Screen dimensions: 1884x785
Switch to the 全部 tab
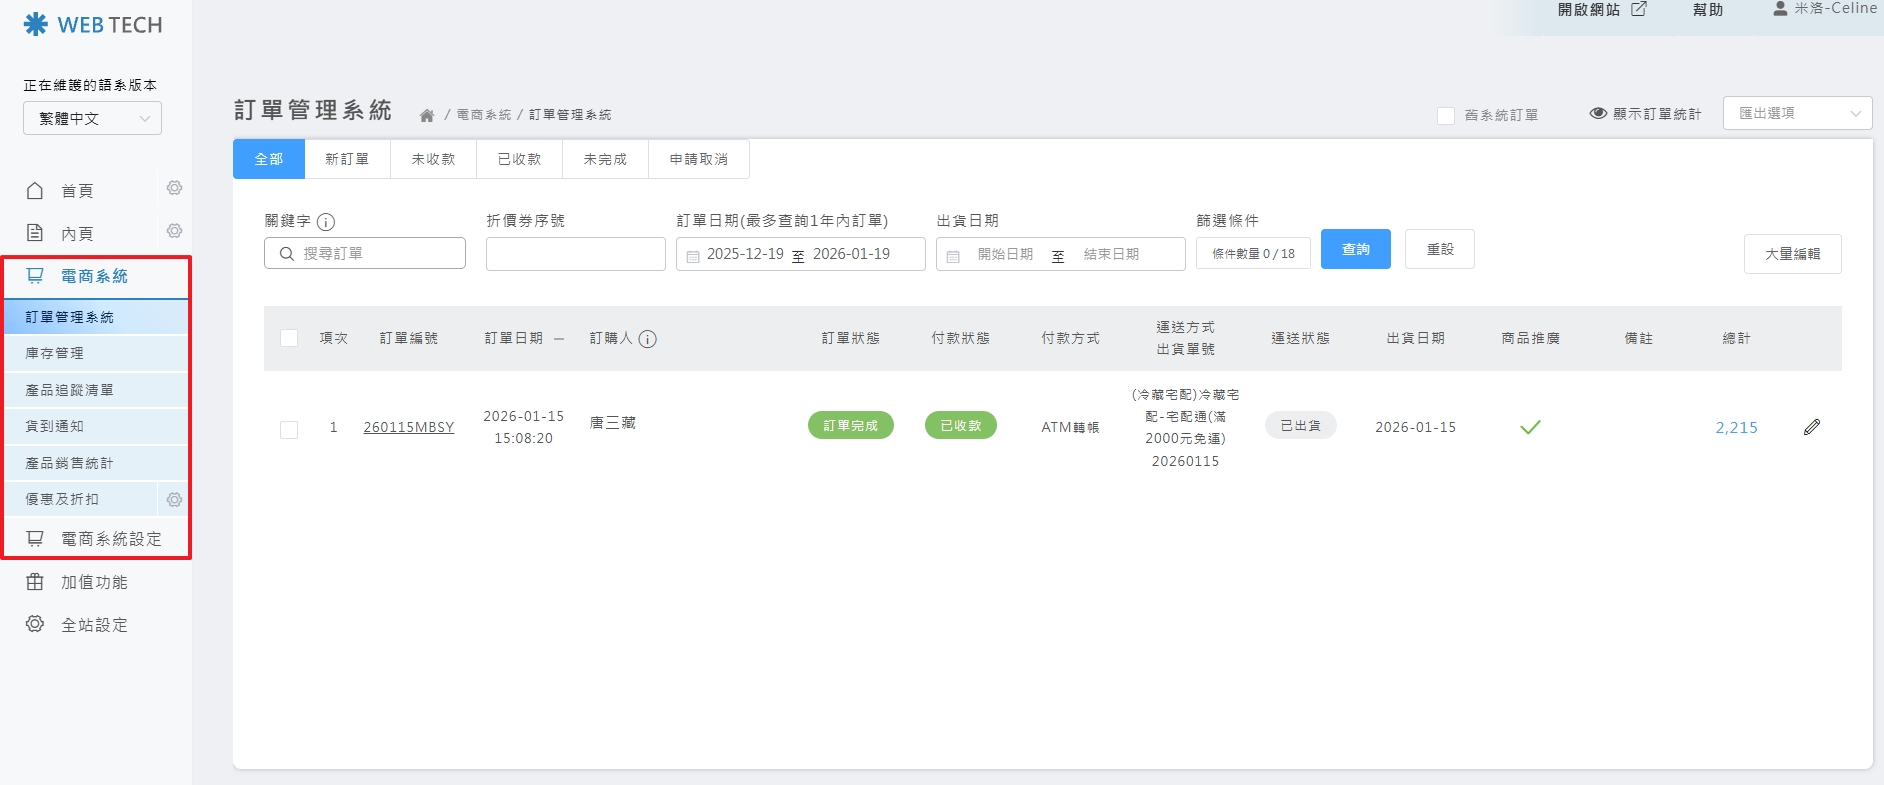point(269,159)
